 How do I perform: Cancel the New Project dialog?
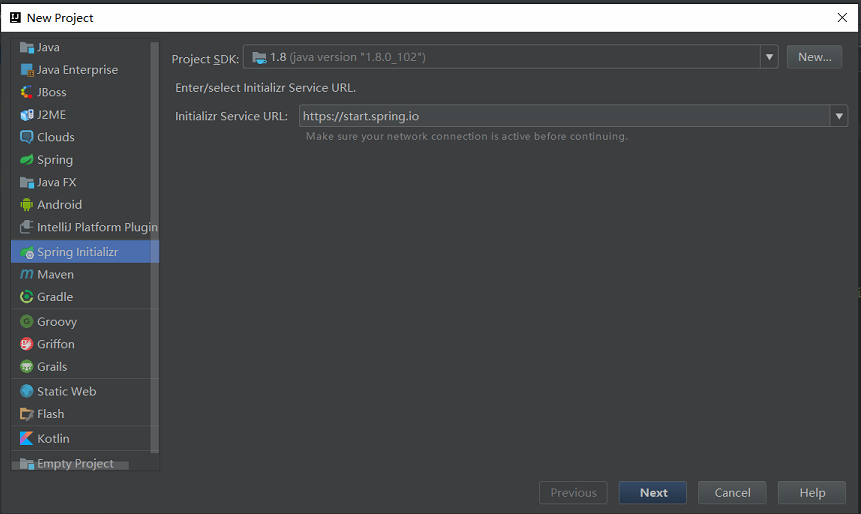pyautogui.click(x=732, y=493)
